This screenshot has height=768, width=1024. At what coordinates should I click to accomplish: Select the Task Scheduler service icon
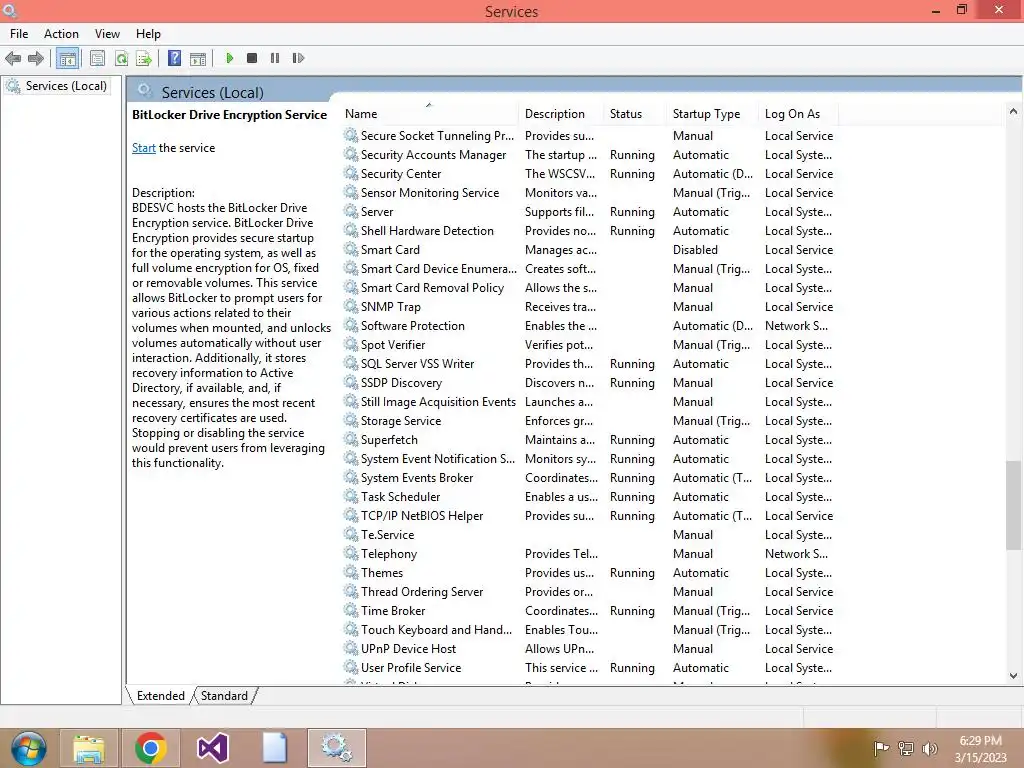[351, 496]
